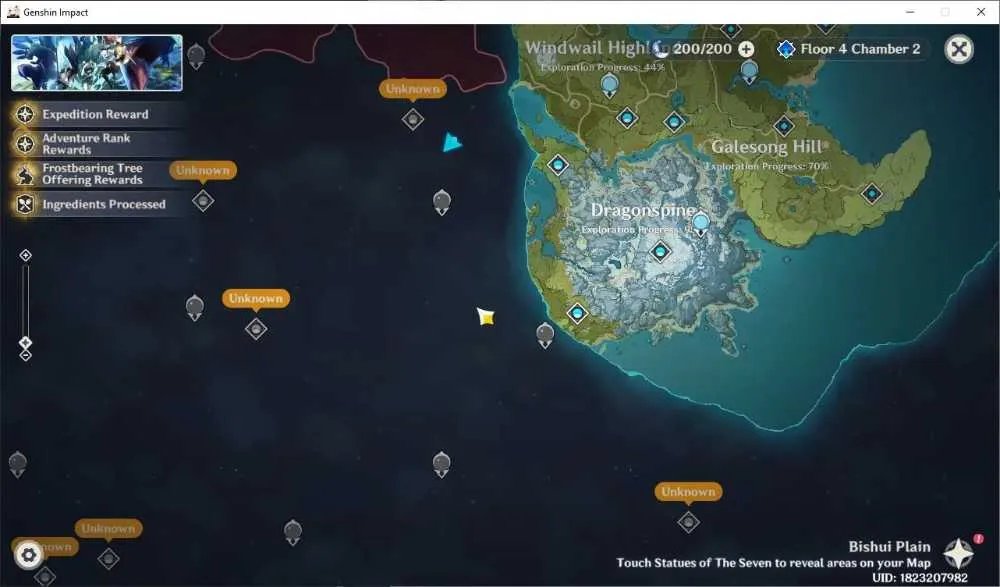The height and width of the screenshot is (587, 1000).
Task: Select the Statue of the Seven under Windwail Highland's progress
Action: [610, 85]
